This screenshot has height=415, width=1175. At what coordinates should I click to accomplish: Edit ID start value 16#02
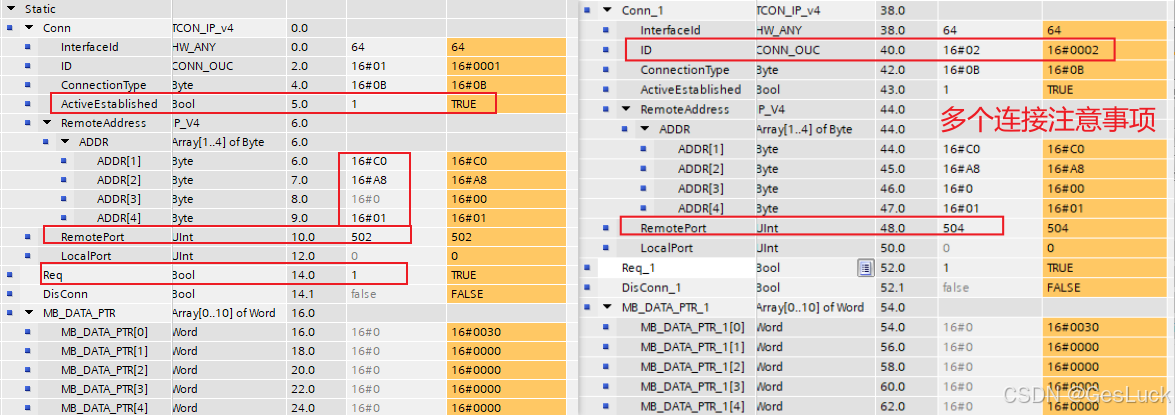(960, 50)
